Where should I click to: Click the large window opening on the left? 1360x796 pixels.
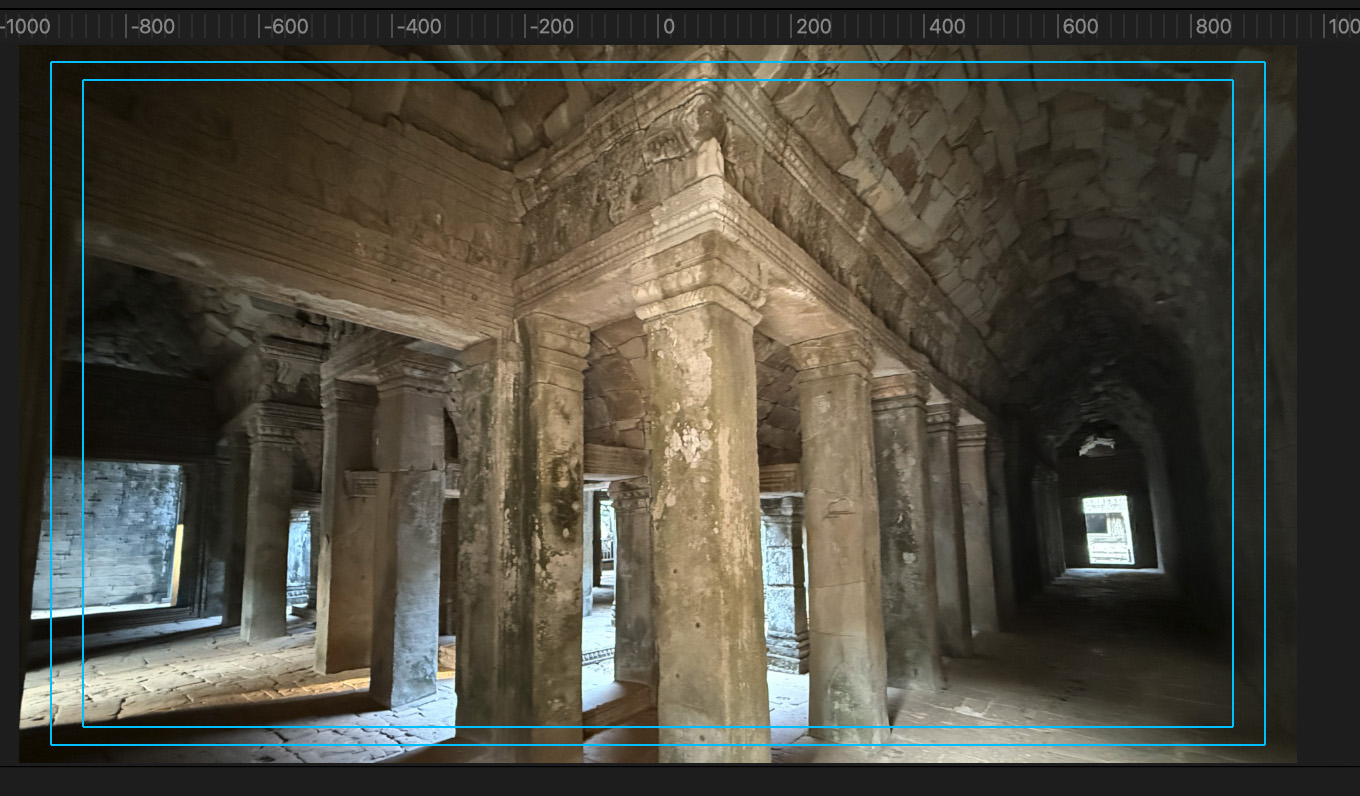click(x=108, y=535)
